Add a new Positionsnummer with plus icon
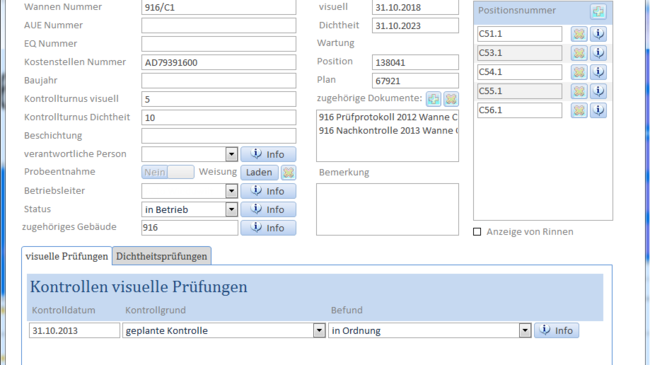Screen dimensions: 650x365 pos(598,11)
